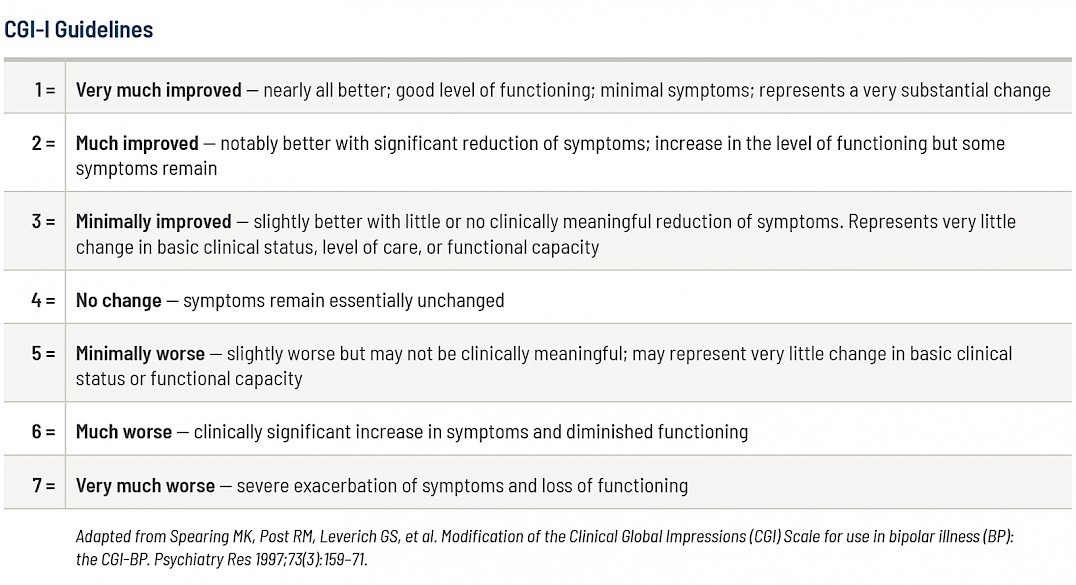Viewport: 1076px width, 585px height.
Task: Click the bold "Much worse" label
Action: click(x=124, y=432)
